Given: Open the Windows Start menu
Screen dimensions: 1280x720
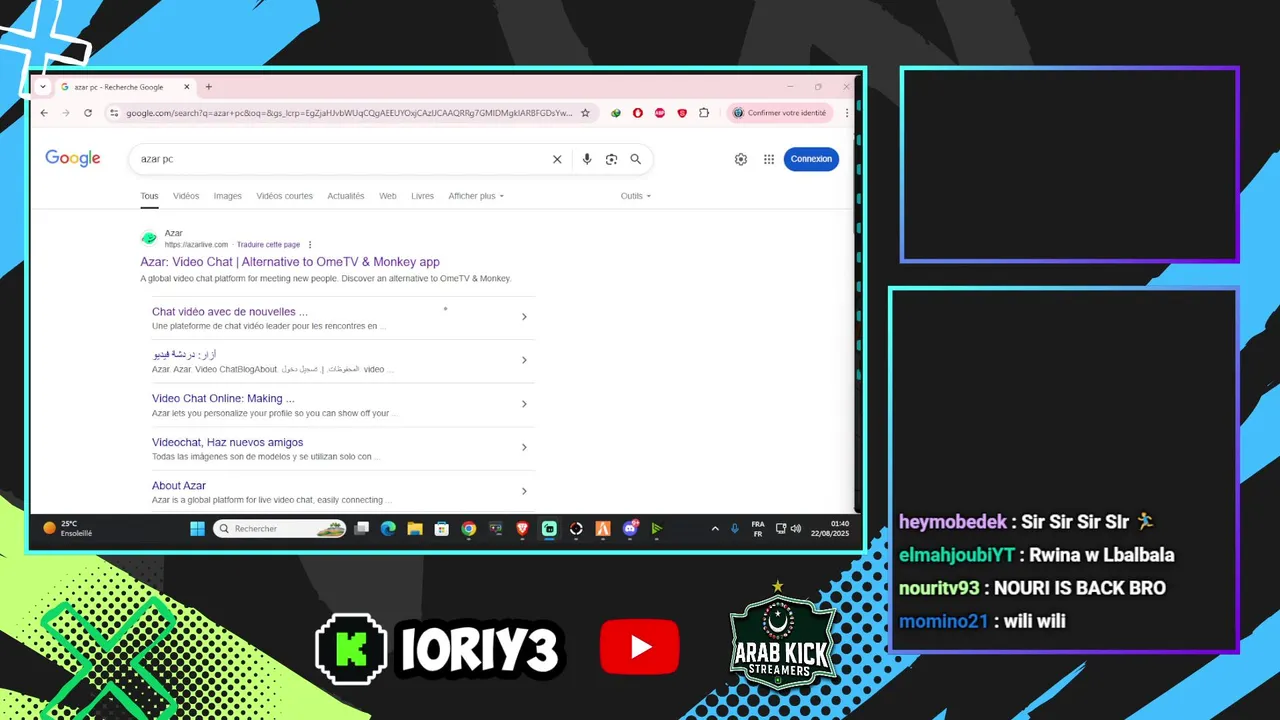Looking at the screenshot, I should (198, 528).
